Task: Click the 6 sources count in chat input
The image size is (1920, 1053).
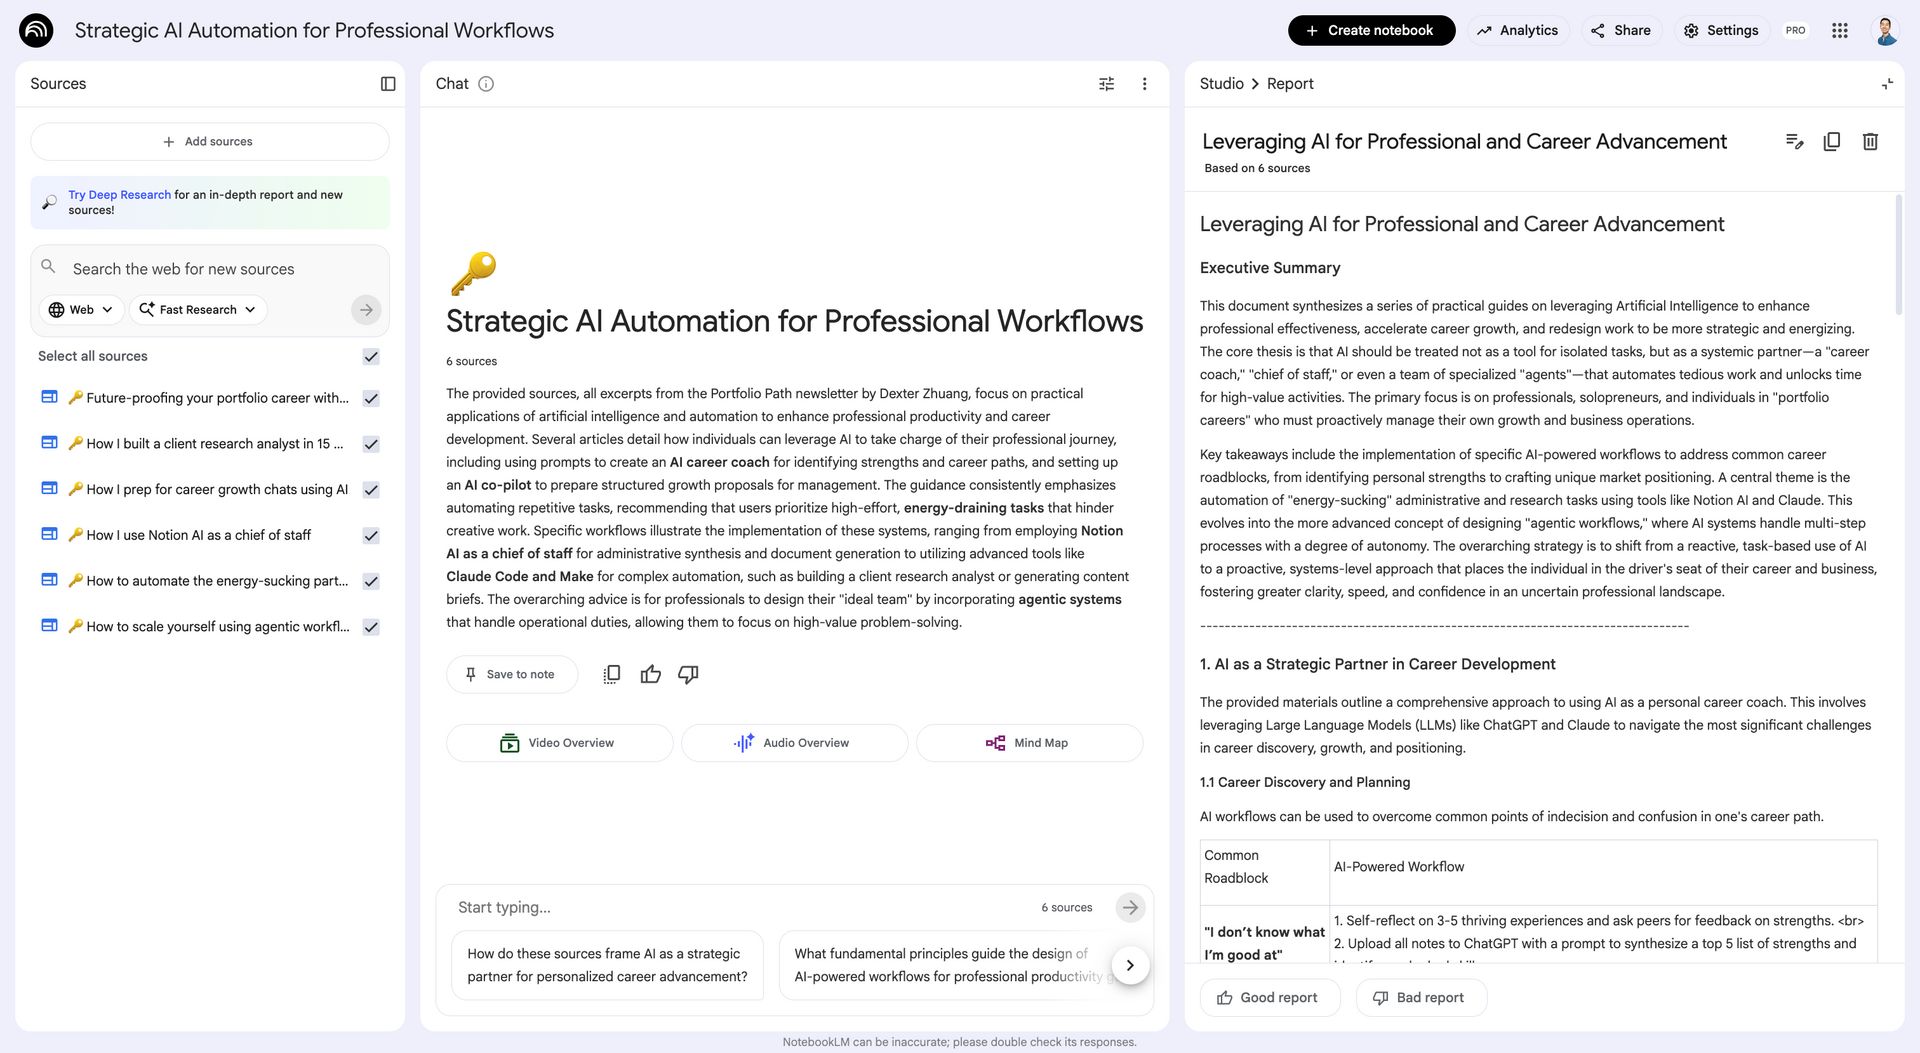Action: pos(1066,907)
